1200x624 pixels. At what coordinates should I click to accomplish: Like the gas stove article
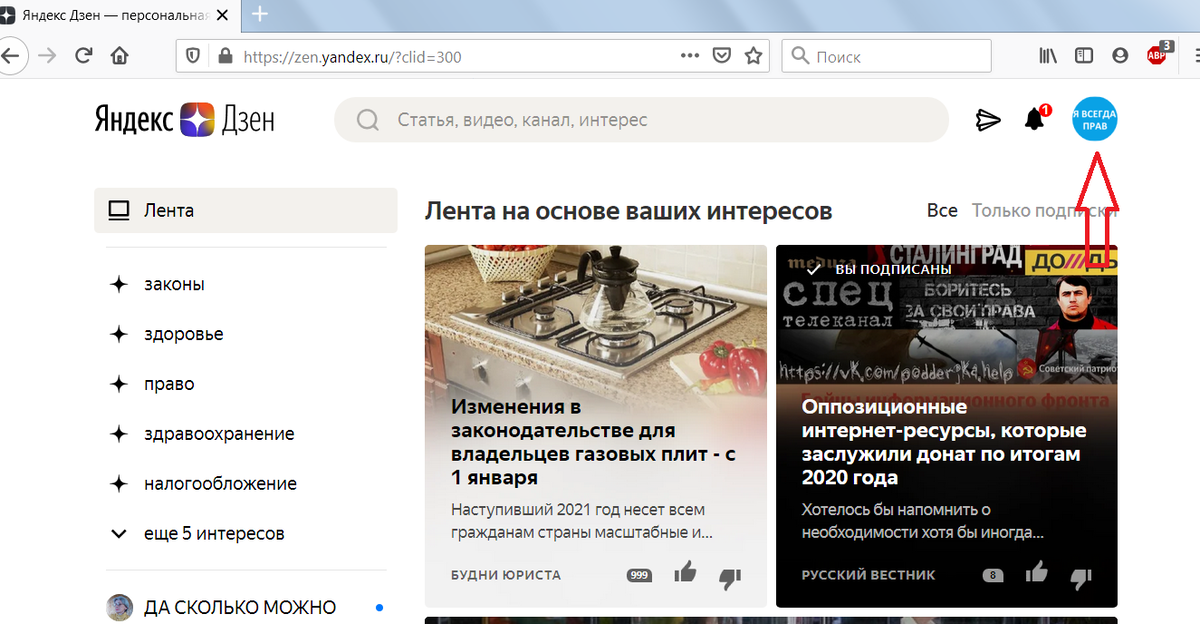[685, 573]
